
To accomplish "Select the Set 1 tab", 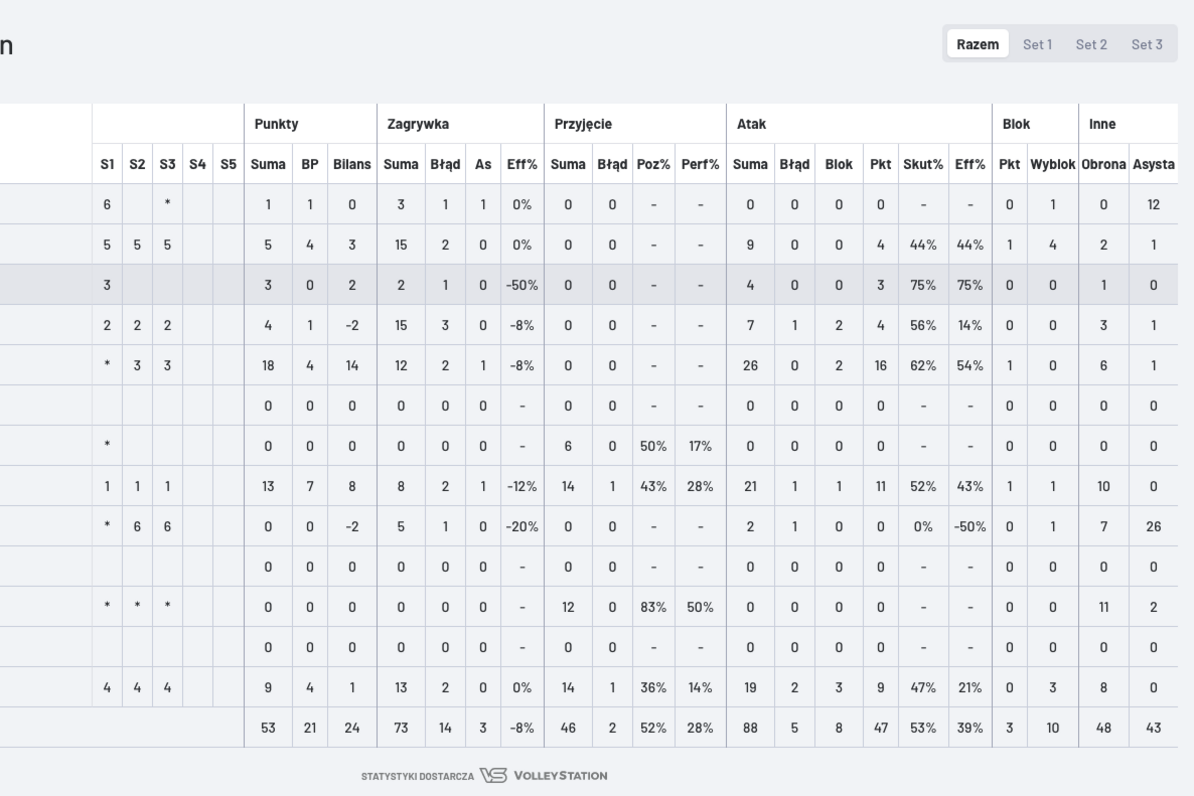I will [1037, 44].
